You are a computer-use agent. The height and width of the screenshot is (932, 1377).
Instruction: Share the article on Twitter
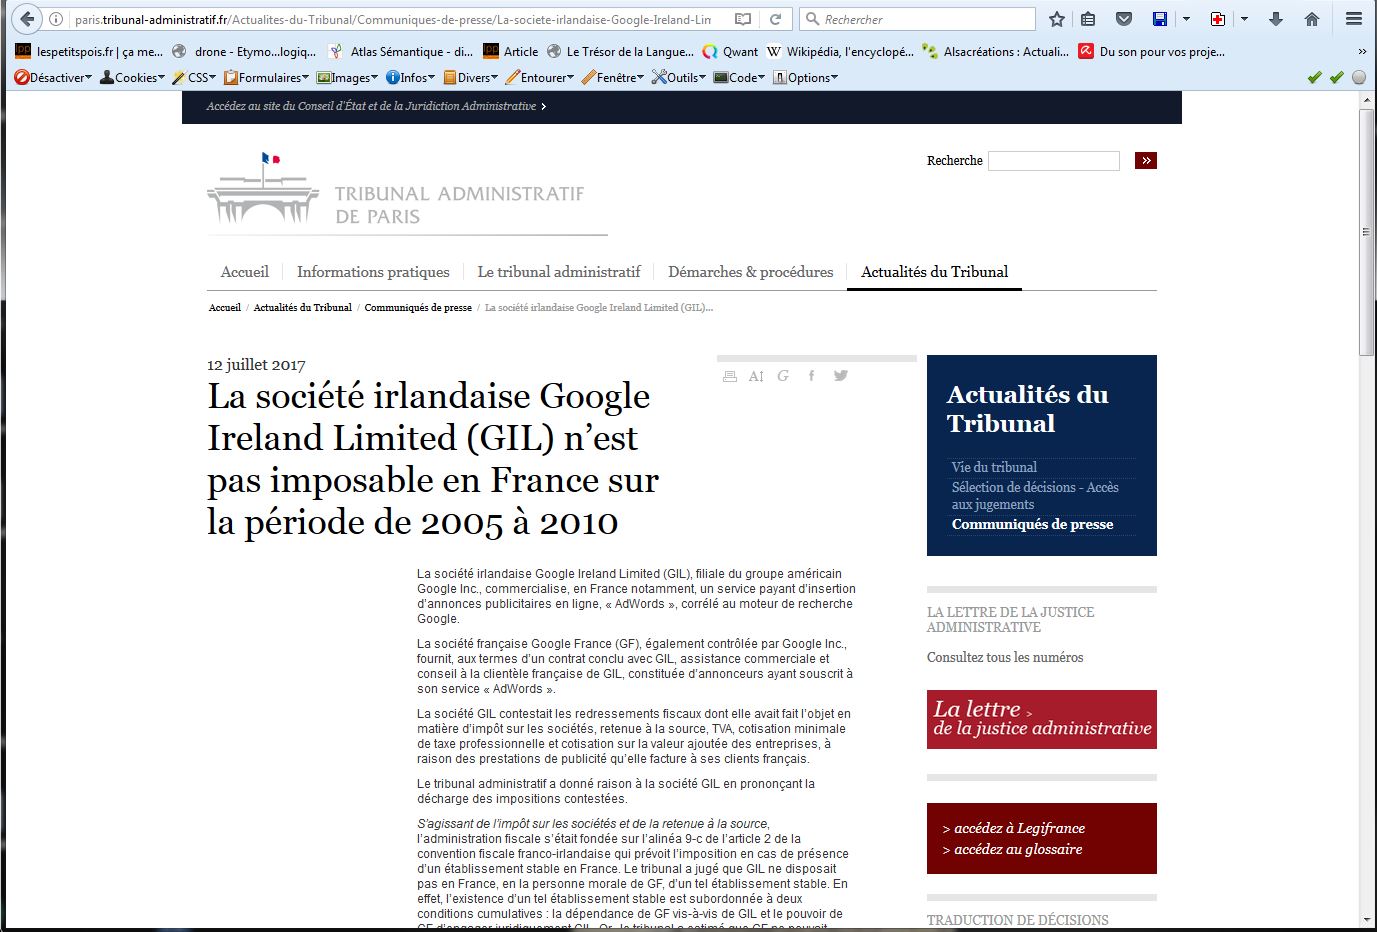pos(841,376)
